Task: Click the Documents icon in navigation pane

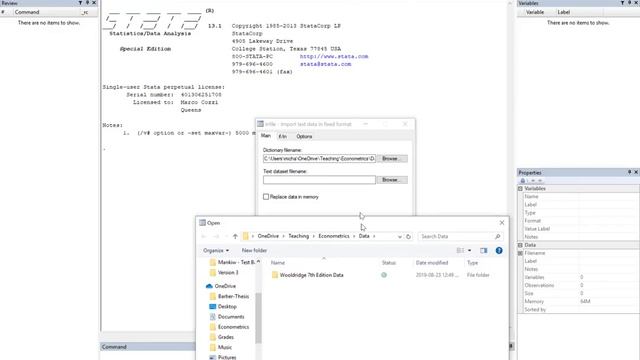Action: (x=212, y=317)
